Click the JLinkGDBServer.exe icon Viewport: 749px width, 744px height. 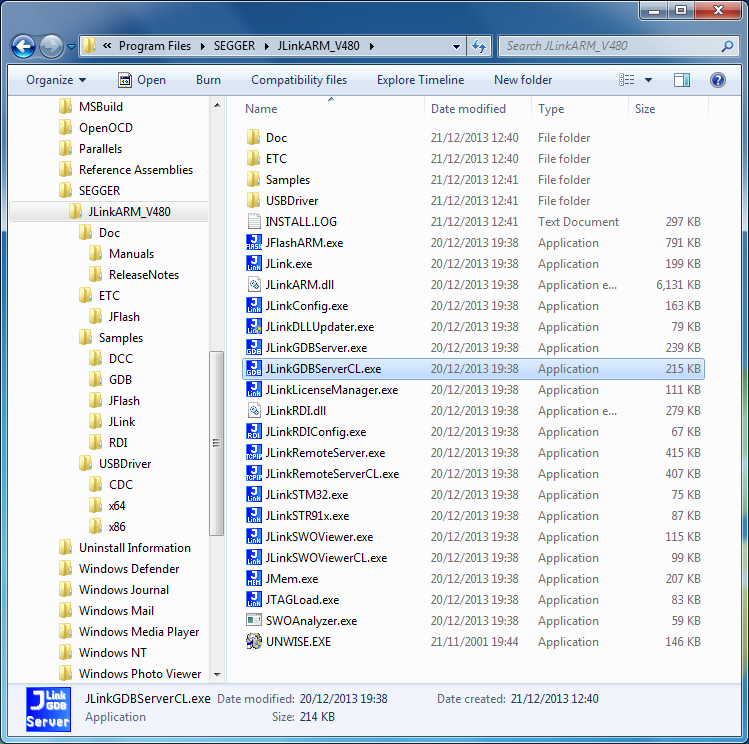(x=254, y=348)
